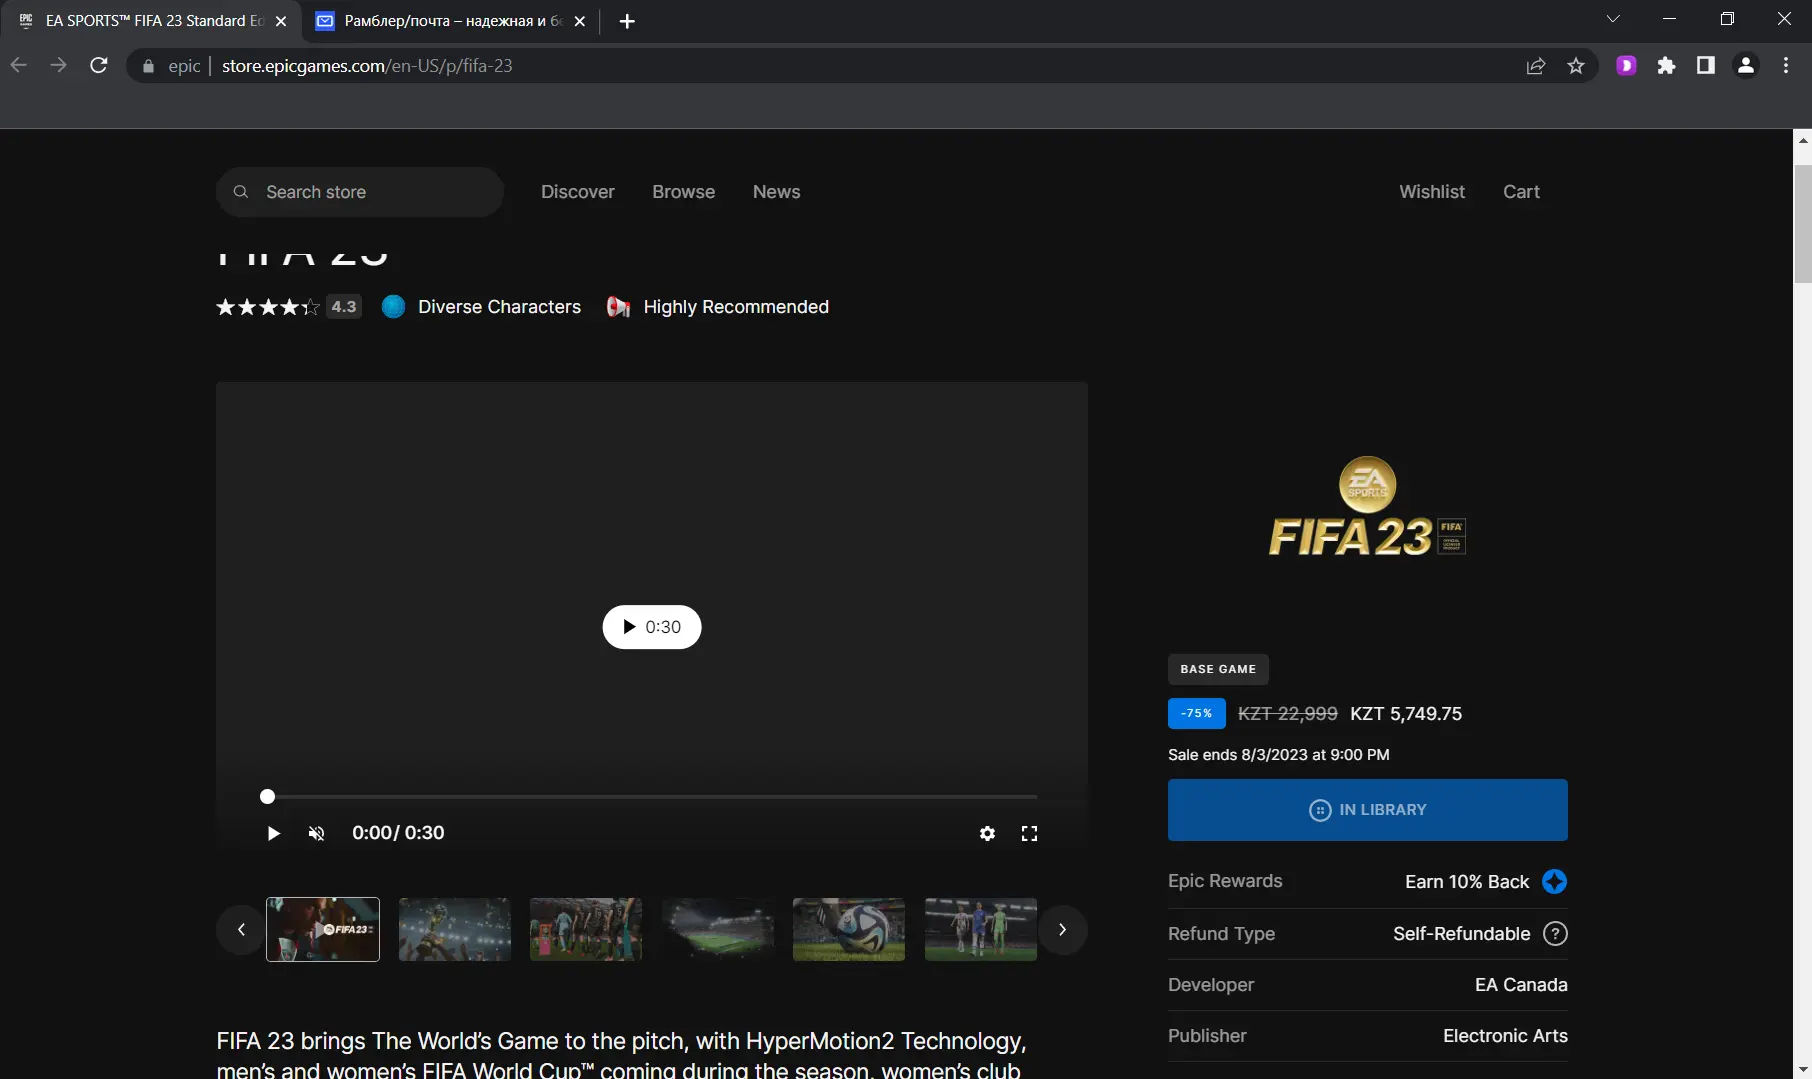Click the KZT 5,749.75 sale price
This screenshot has height=1079, width=1812.
(1406, 714)
